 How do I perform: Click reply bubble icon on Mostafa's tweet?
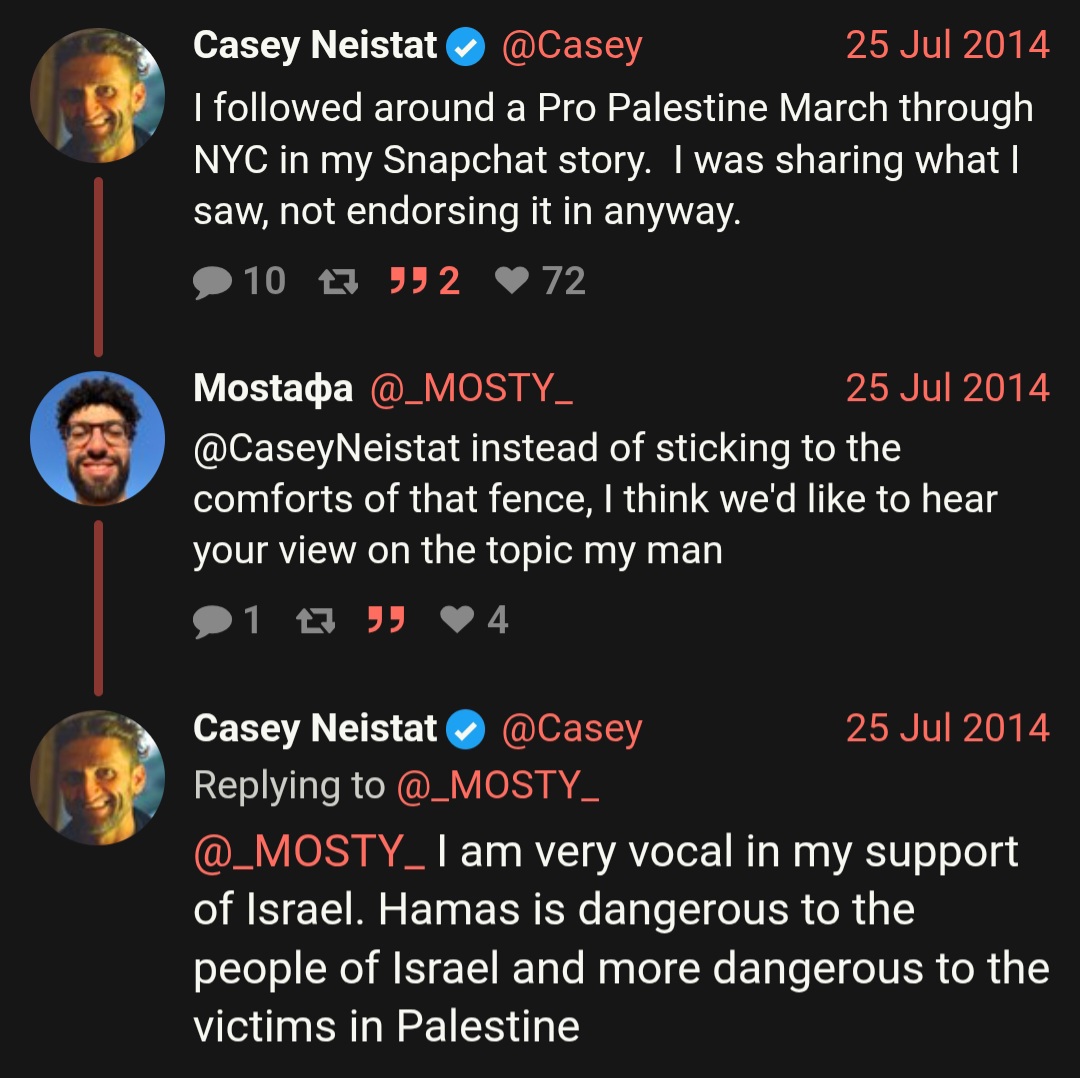[x=212, y=621]
